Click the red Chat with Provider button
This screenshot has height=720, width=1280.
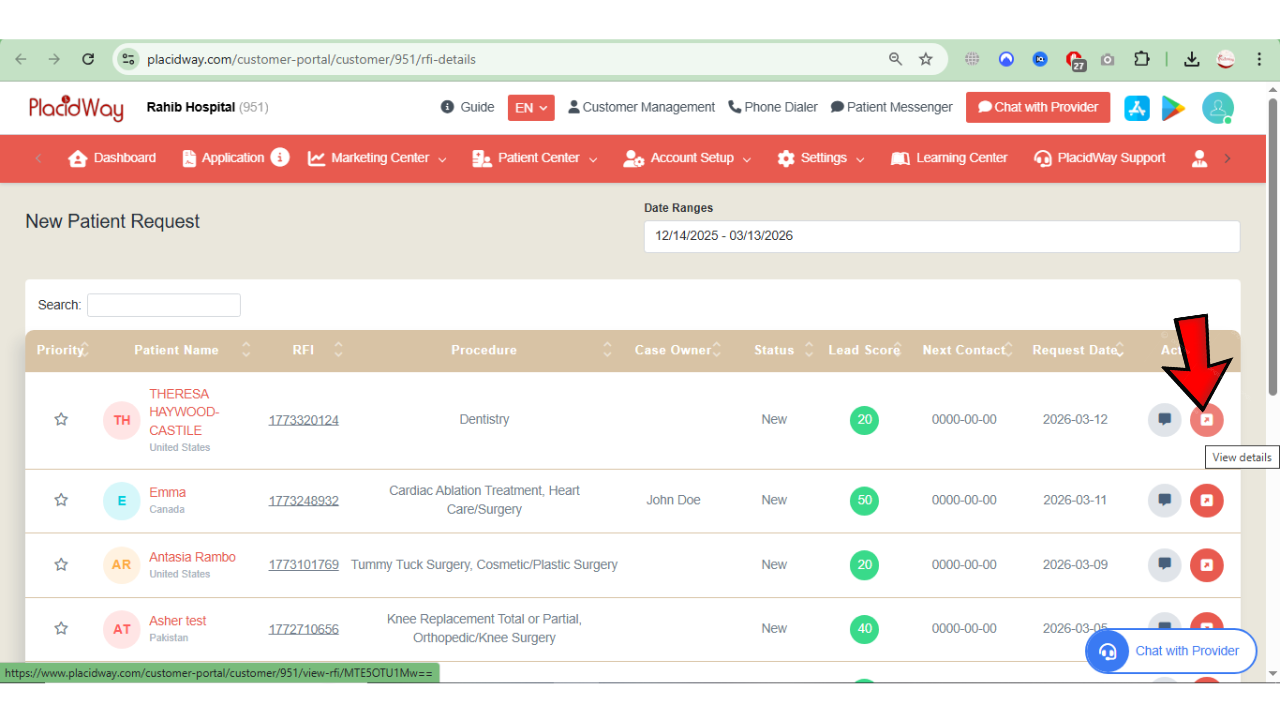point(1037,108)
